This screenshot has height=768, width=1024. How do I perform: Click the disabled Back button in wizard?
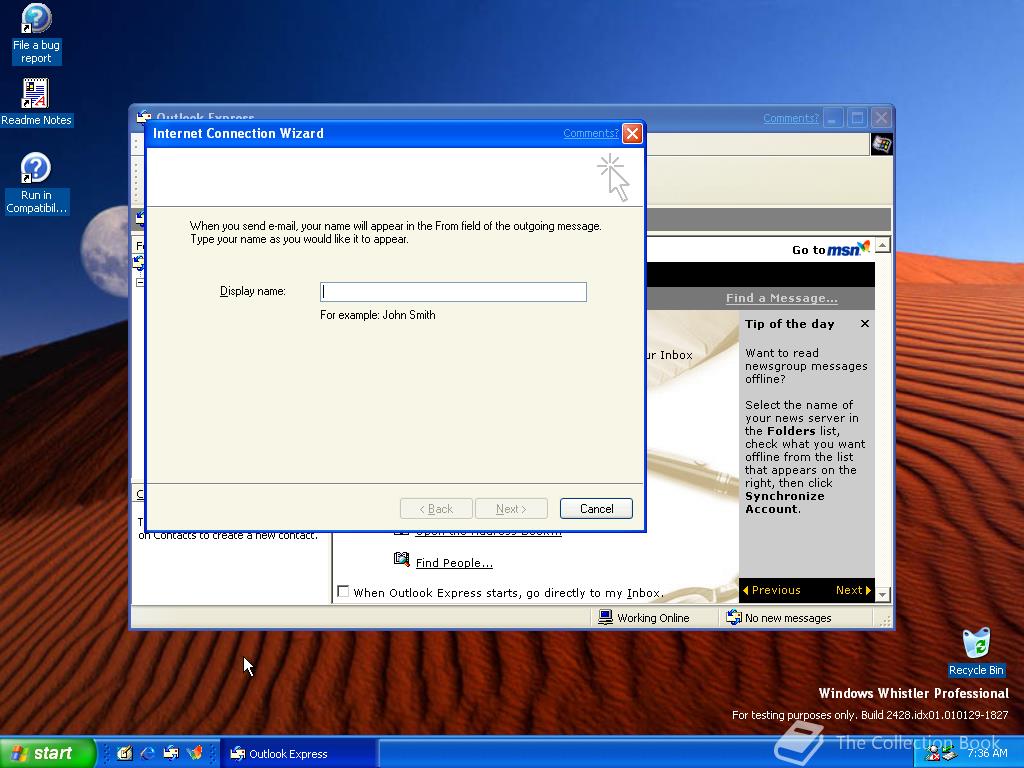[x=436, y=509]
